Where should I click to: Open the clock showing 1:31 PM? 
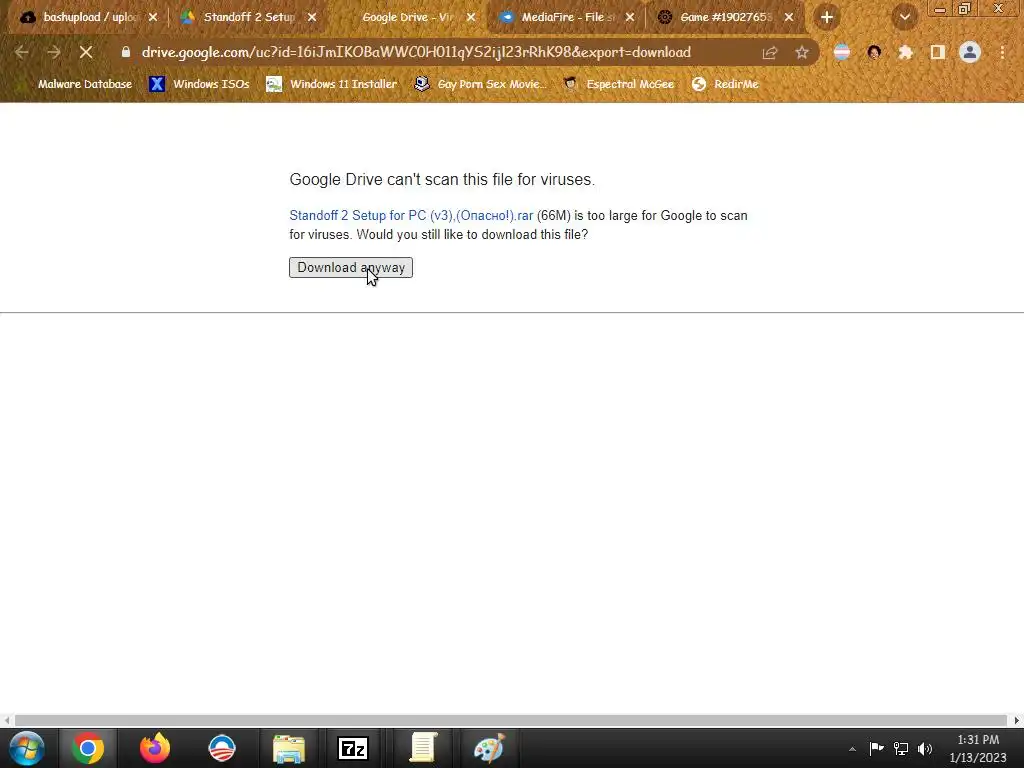tap(978, 748)
